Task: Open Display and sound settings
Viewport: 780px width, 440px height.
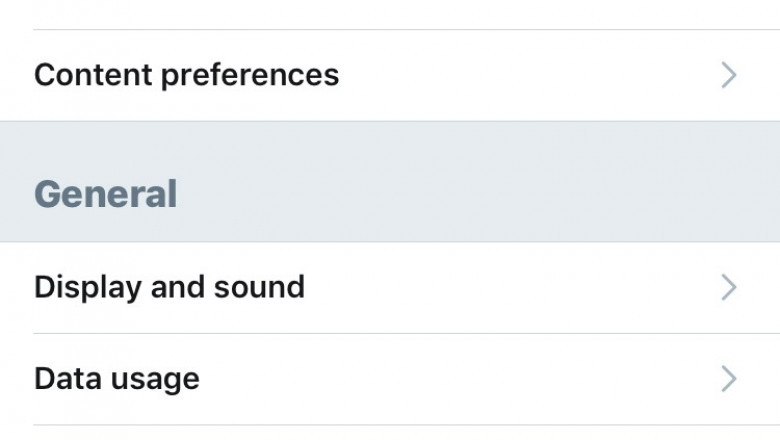Action: (169, 288)
